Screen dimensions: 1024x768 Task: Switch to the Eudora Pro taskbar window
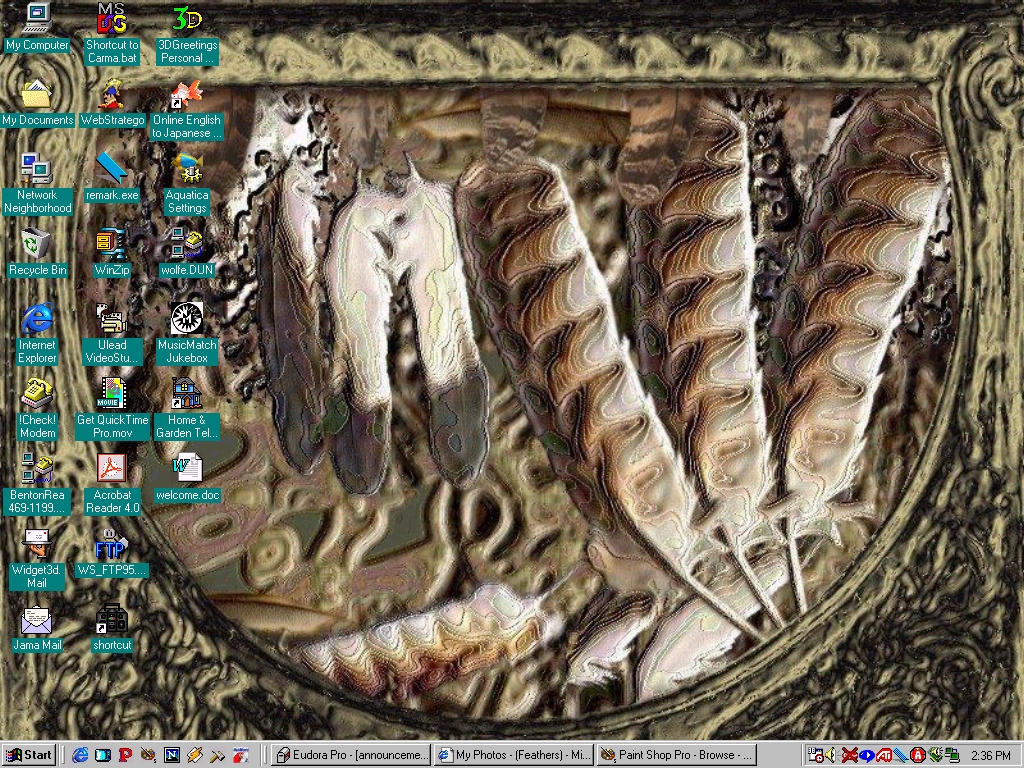point(351,755)
